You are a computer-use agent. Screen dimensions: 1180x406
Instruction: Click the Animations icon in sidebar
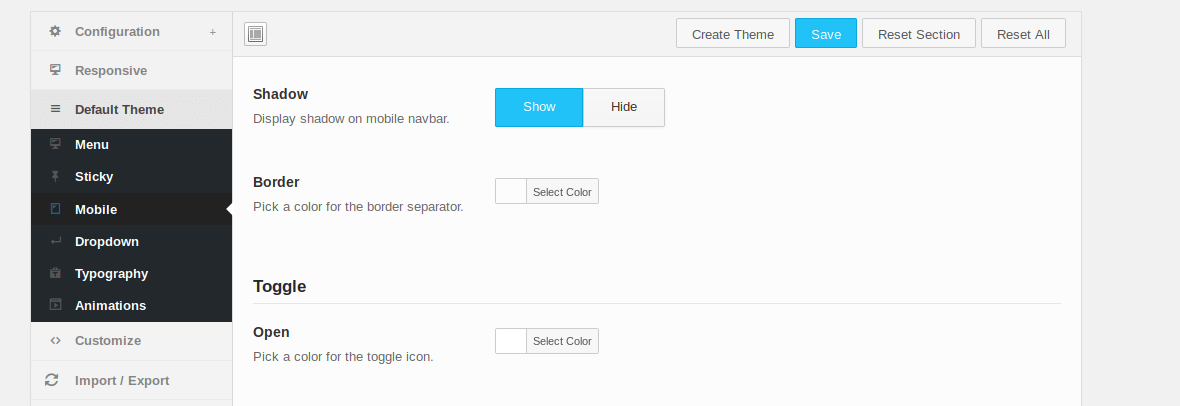(55, 306)
